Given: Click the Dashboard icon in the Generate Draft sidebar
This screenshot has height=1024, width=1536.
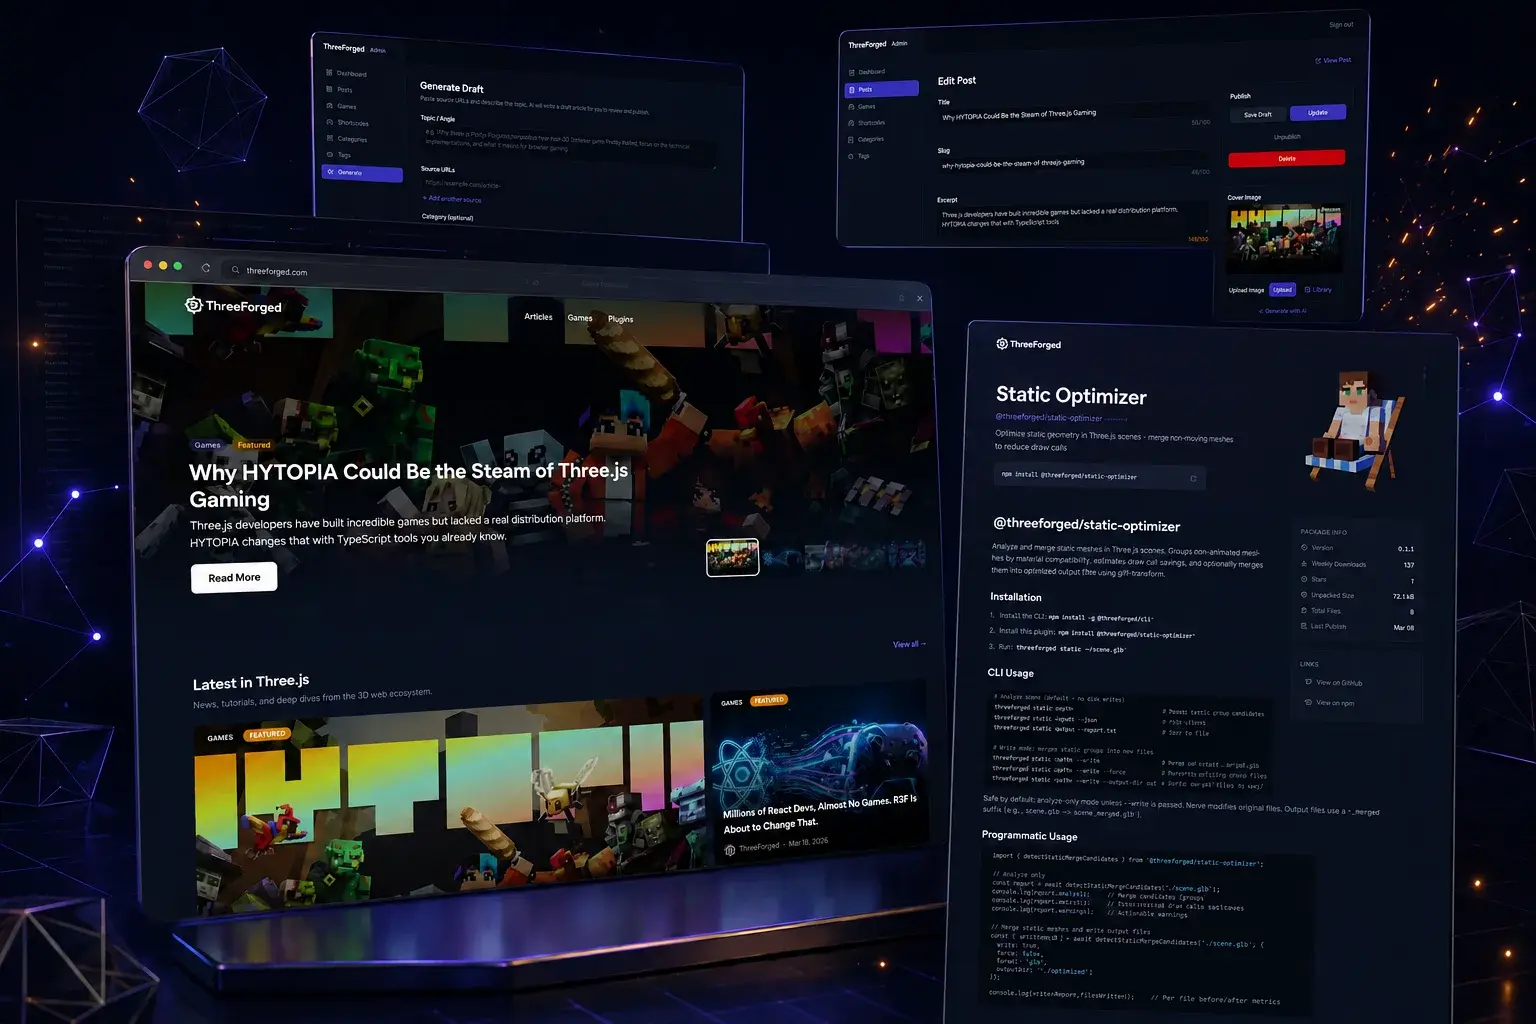Looking at the screenshot, I should tap(329, 73).
